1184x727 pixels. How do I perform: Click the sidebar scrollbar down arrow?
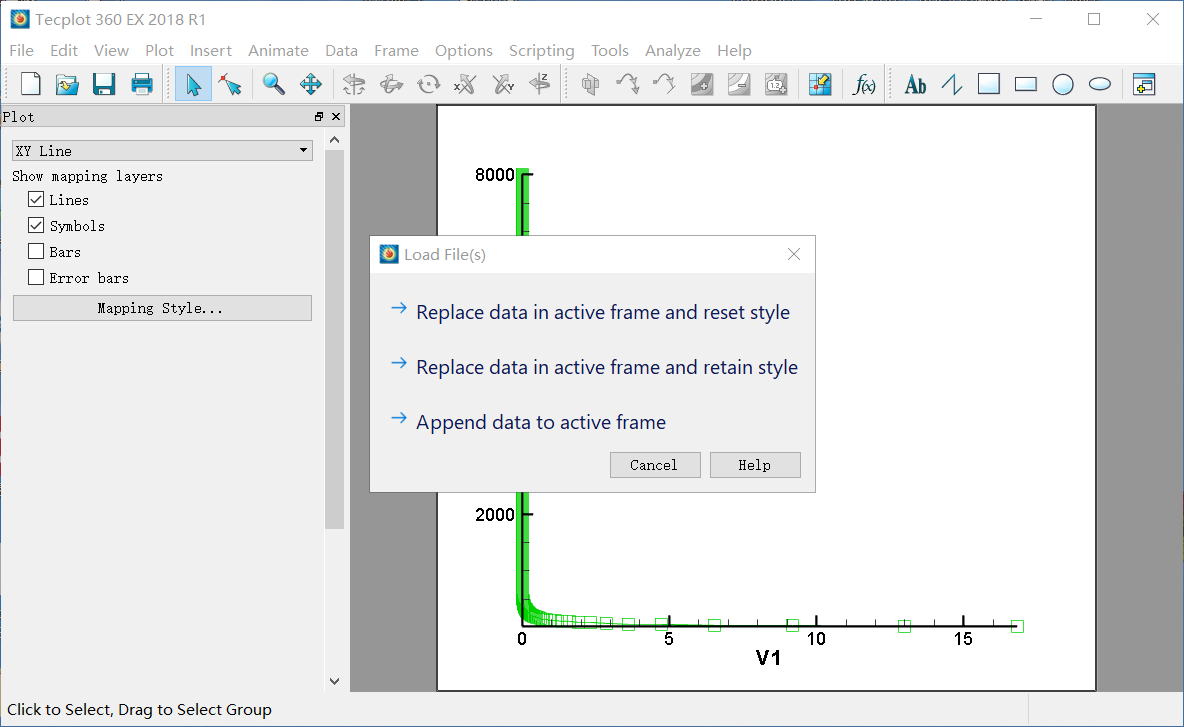pyautogui.click(x=335, y=681)
